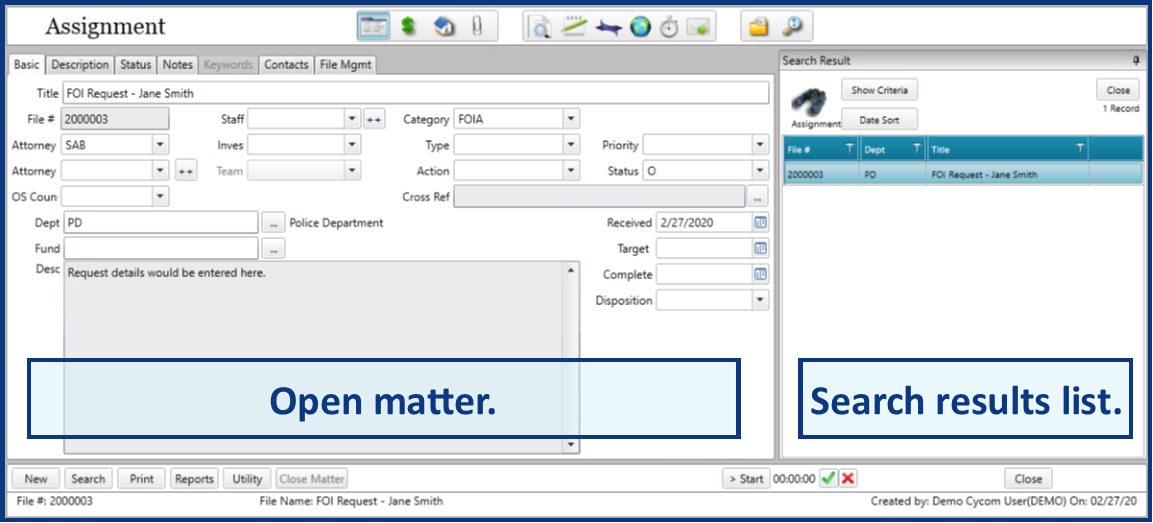Open the Cross Ref ellipsis button
This screenshot has height=523, width=1153.
[x=757, y=197]
